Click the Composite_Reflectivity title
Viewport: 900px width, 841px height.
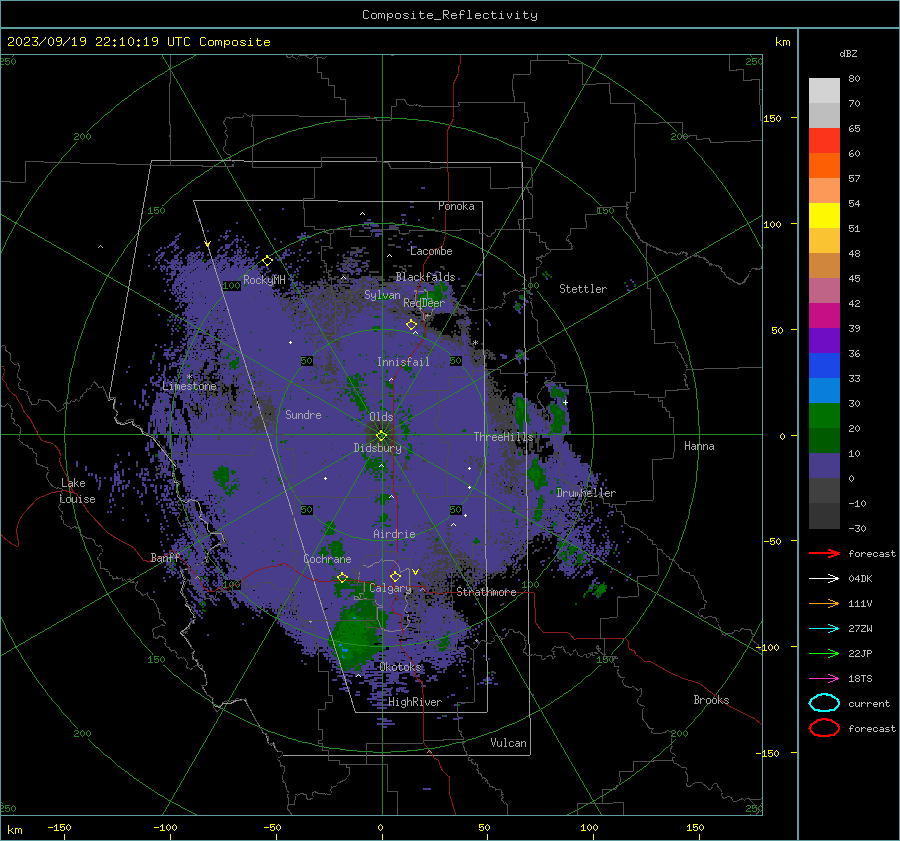[x=449, y=15]
